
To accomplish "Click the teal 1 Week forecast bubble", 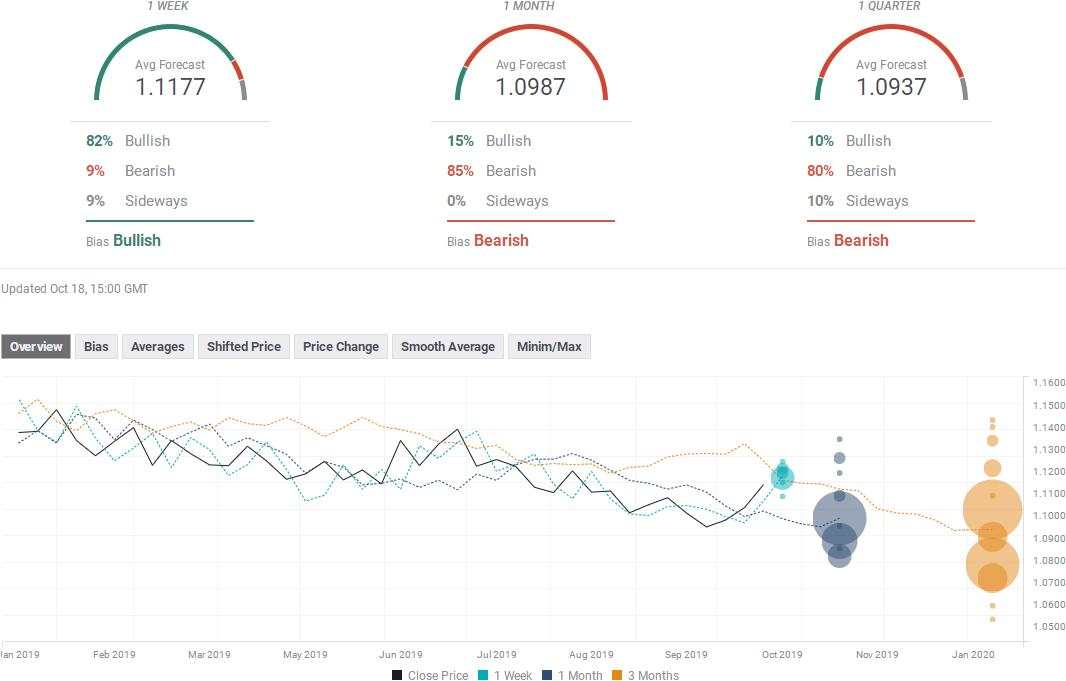I will [x=782, y=476].
